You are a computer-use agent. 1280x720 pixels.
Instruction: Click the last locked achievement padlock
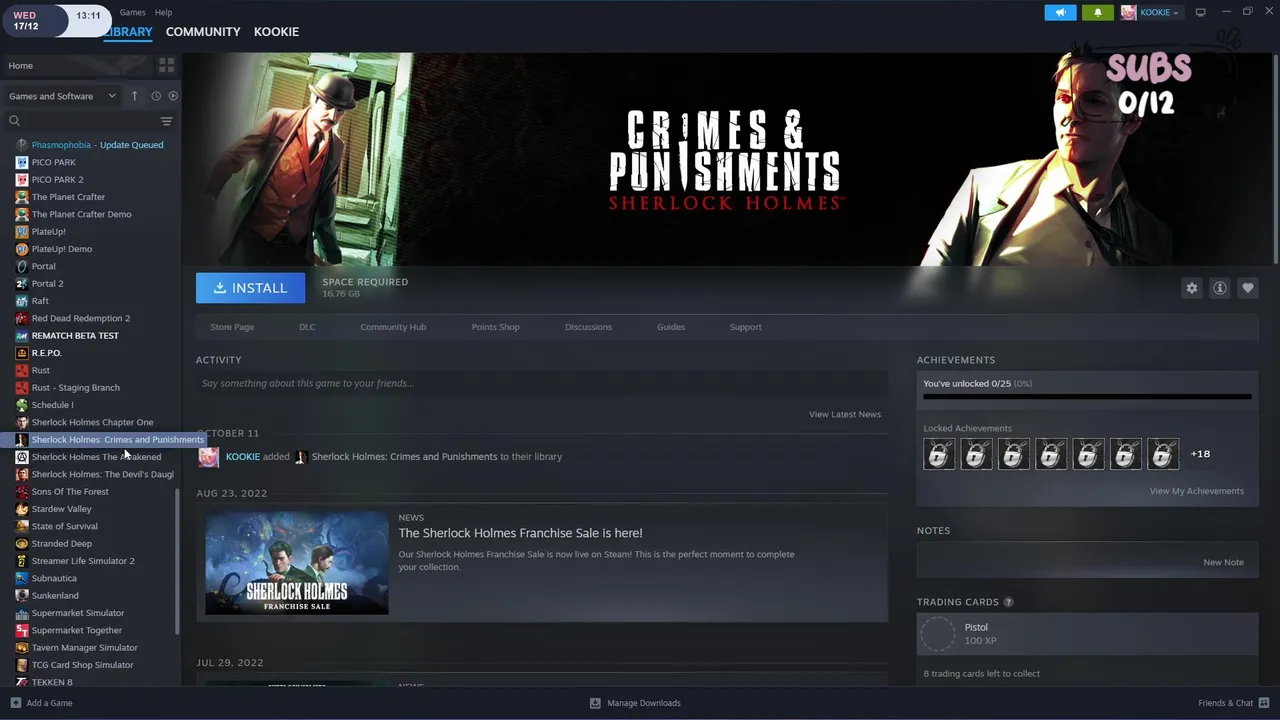(1163, 454)
